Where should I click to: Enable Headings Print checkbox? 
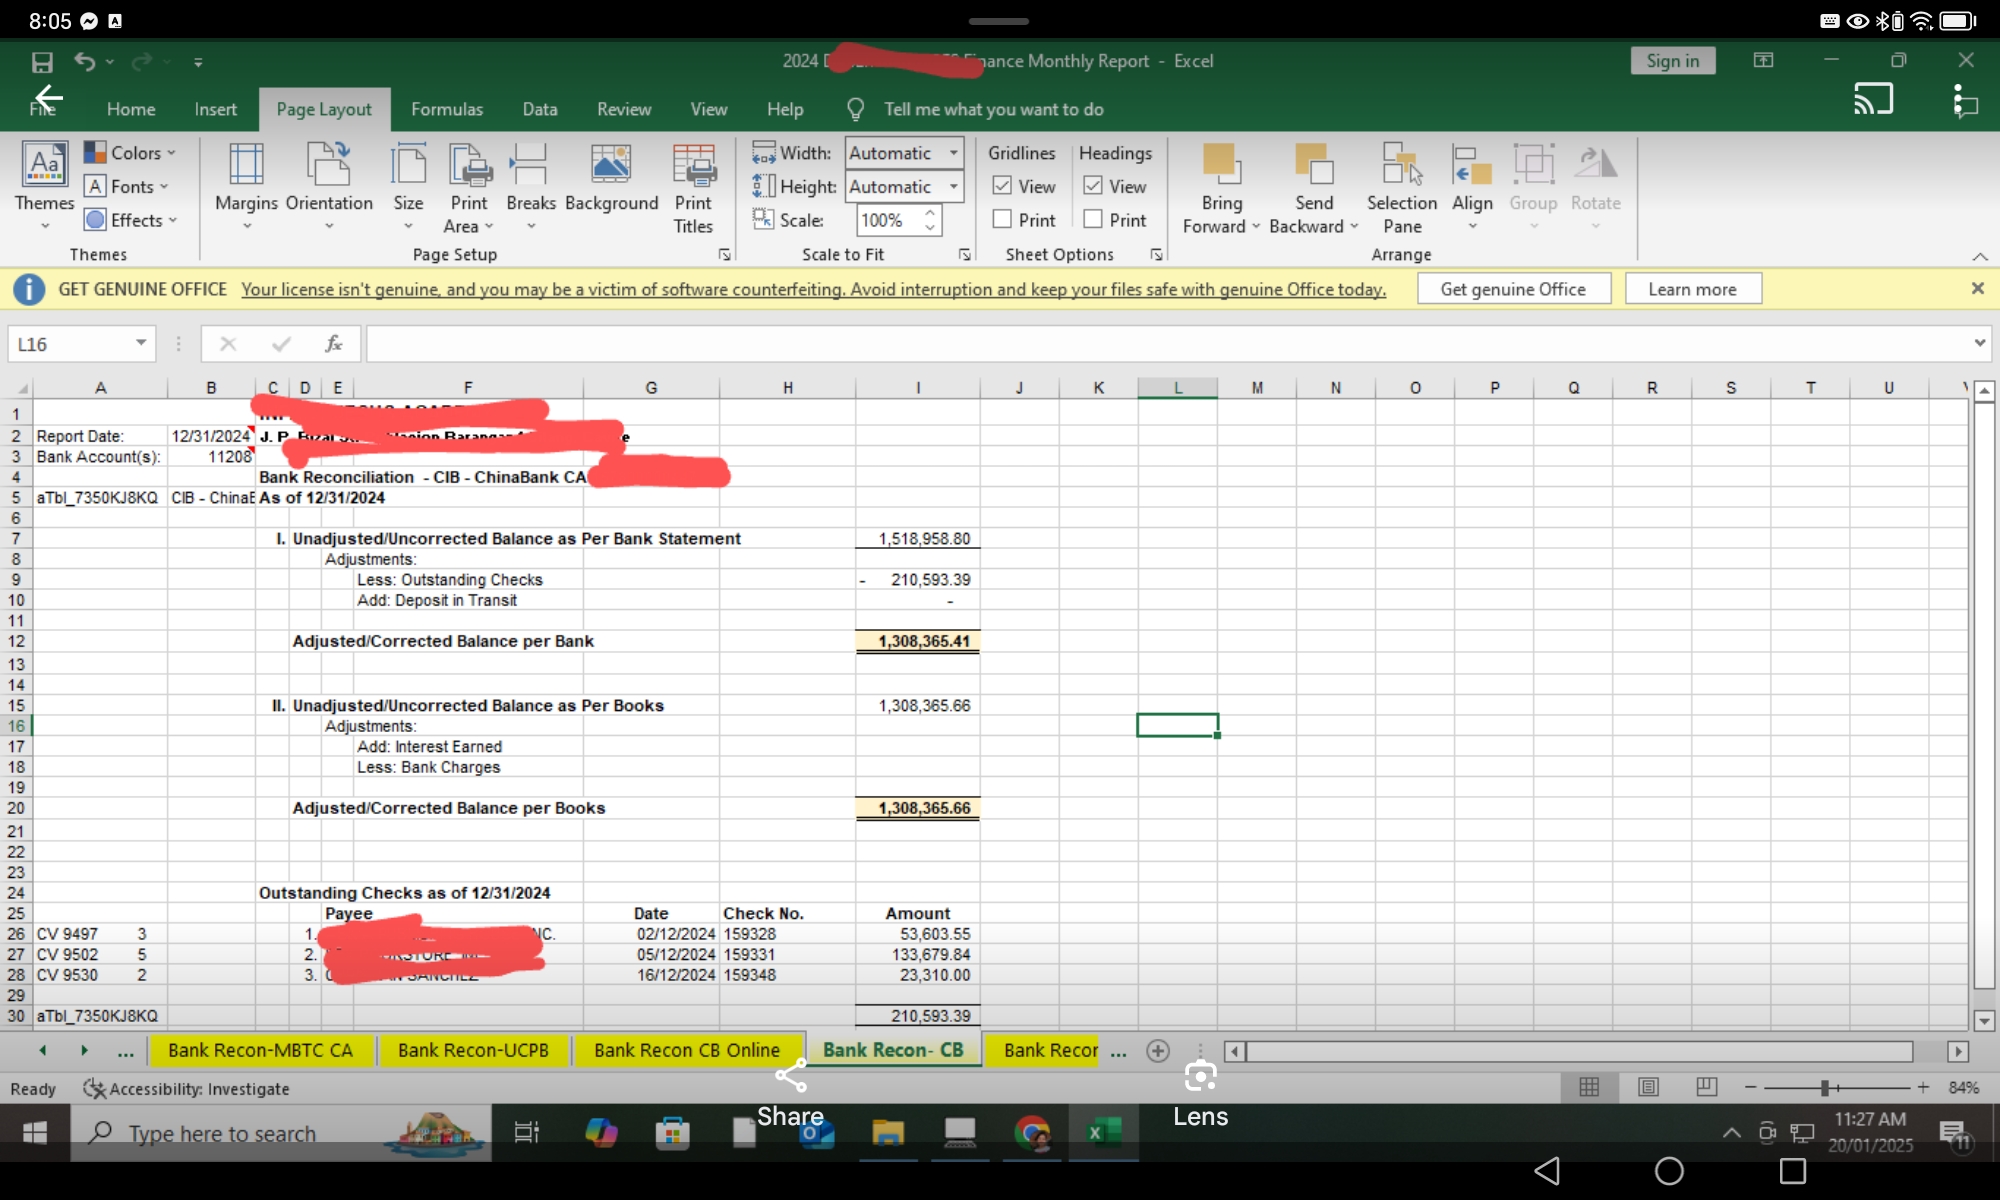coord(1093,219)
